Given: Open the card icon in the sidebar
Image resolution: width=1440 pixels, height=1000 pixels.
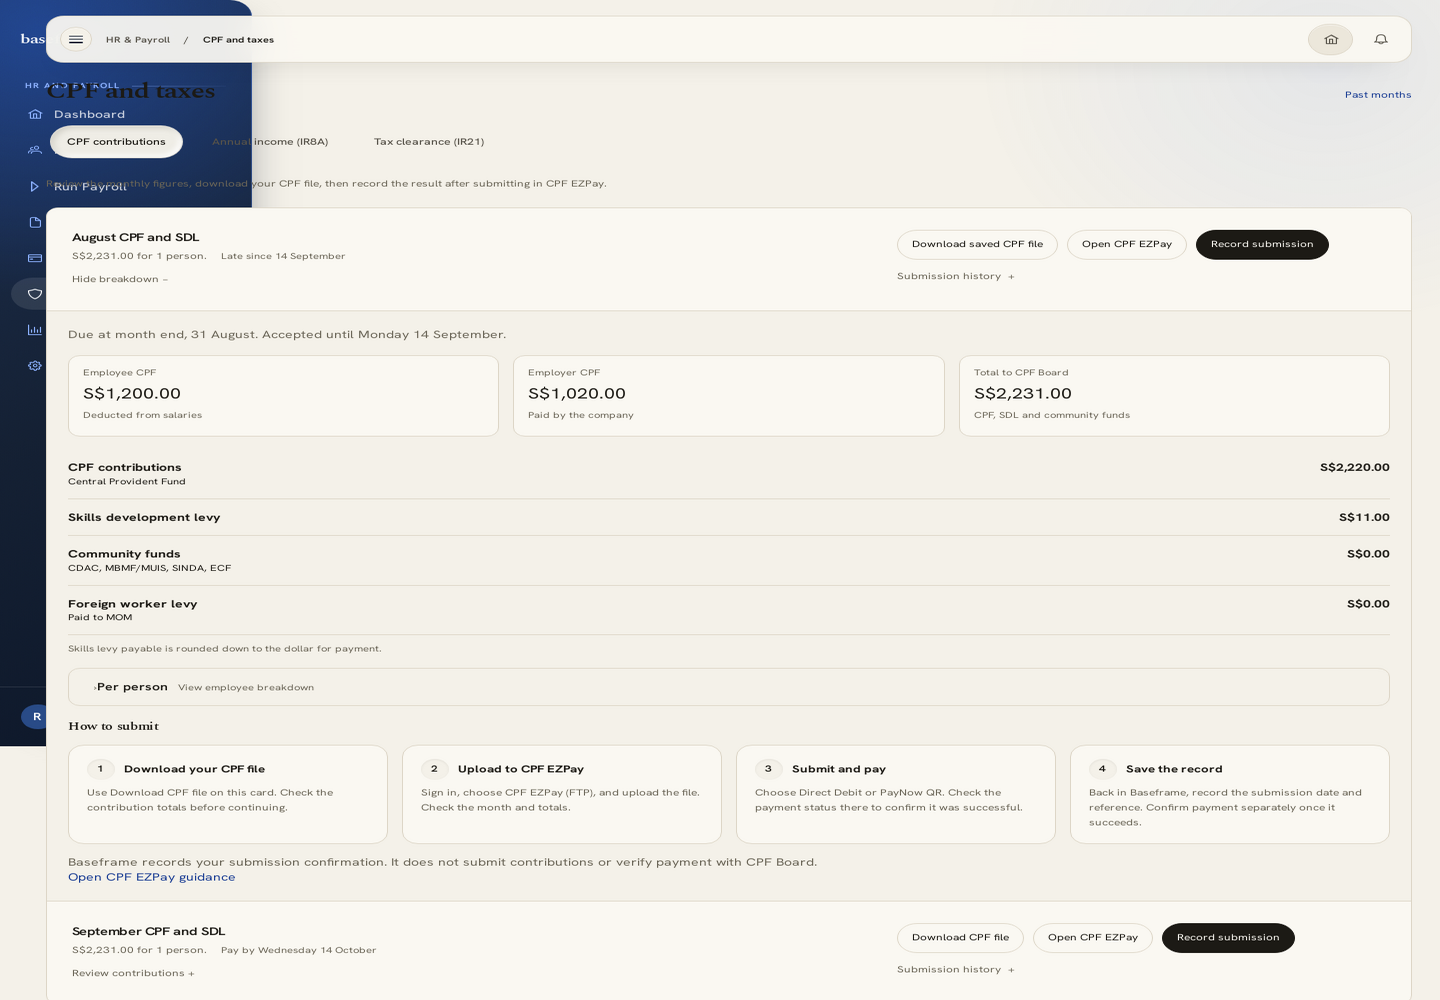Looking at the screenshot, I should pos(35,258).
